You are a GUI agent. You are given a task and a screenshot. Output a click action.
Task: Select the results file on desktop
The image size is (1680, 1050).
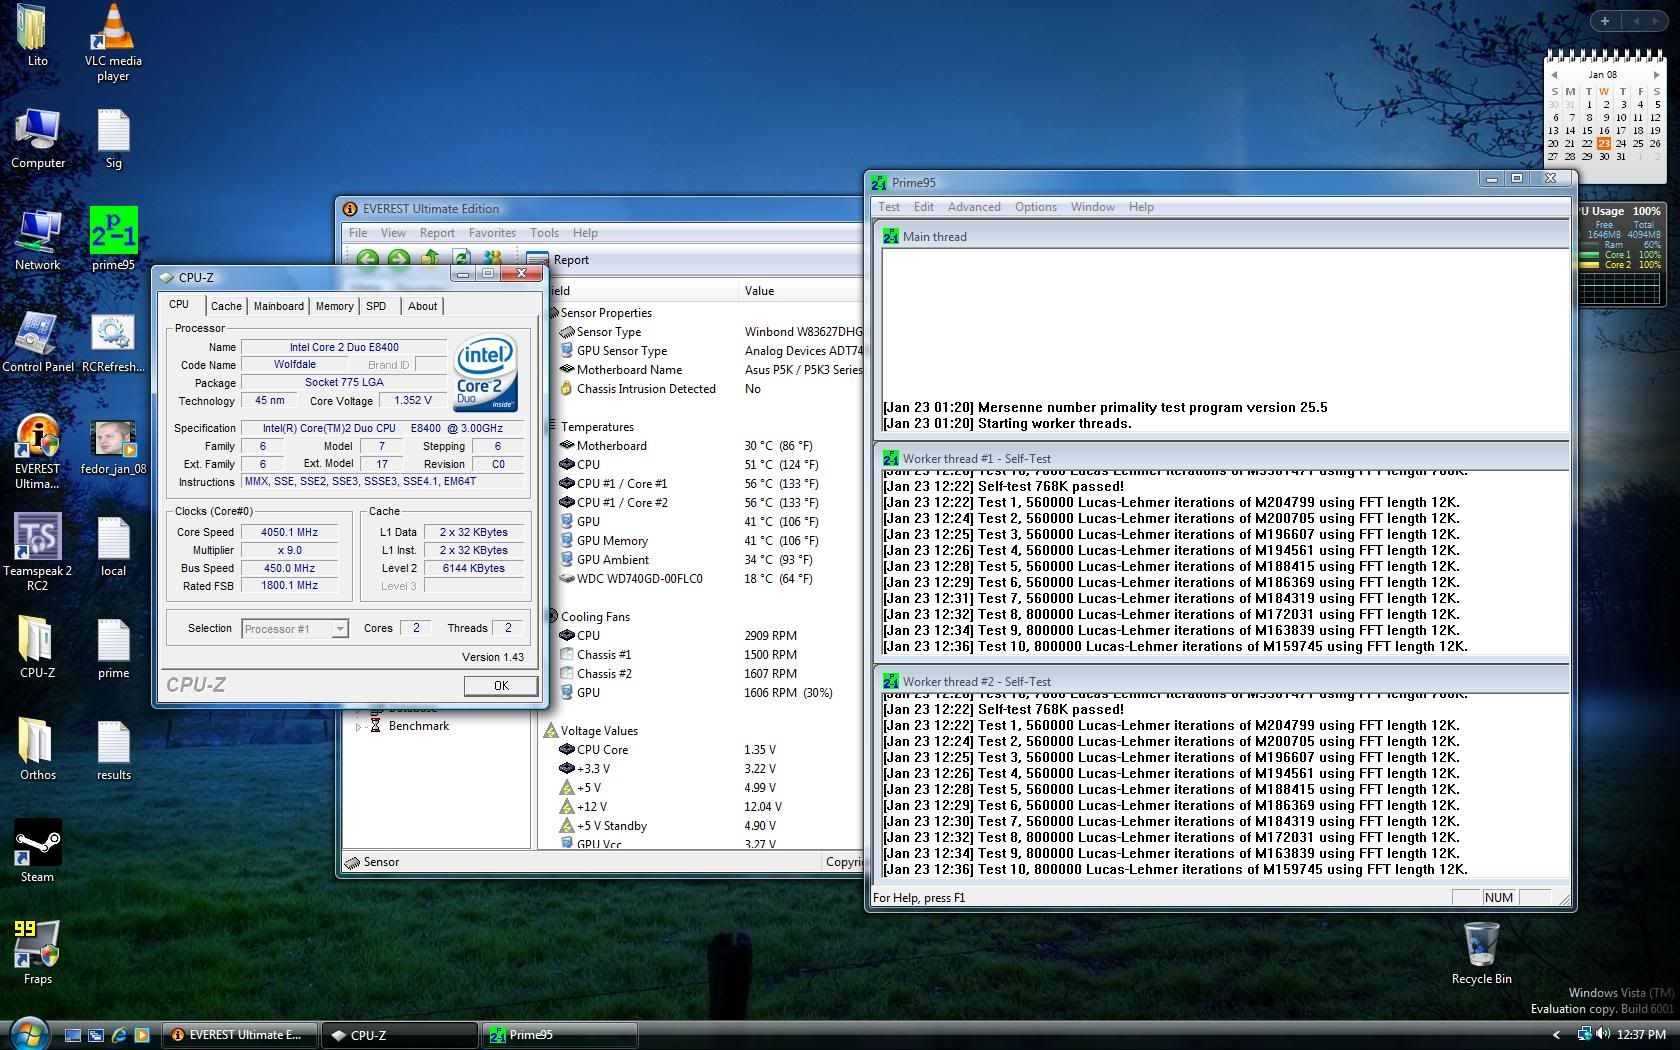point(113,751)
